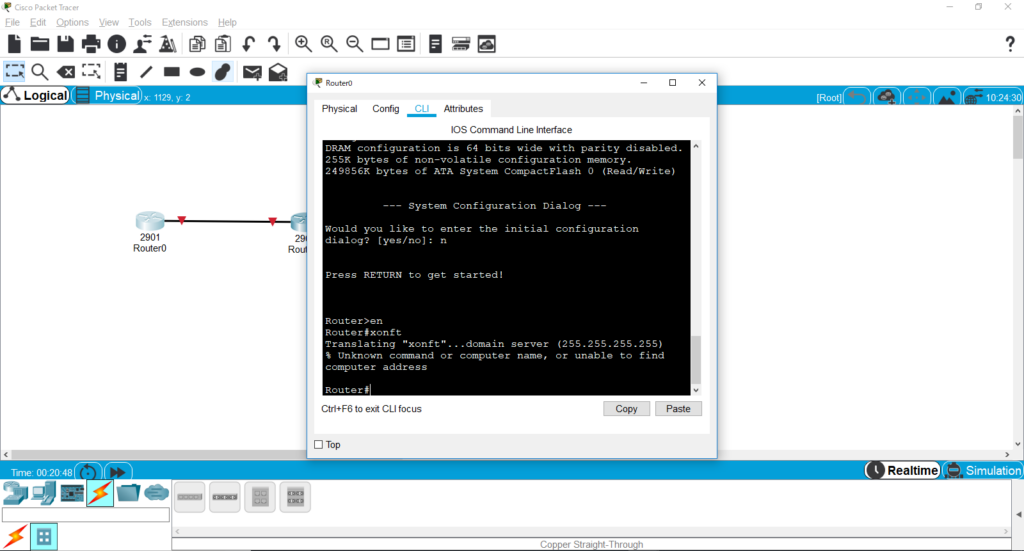Add a Complex PDU open envelope
This screenshot has width=1024, height=551.
[278, 71]
